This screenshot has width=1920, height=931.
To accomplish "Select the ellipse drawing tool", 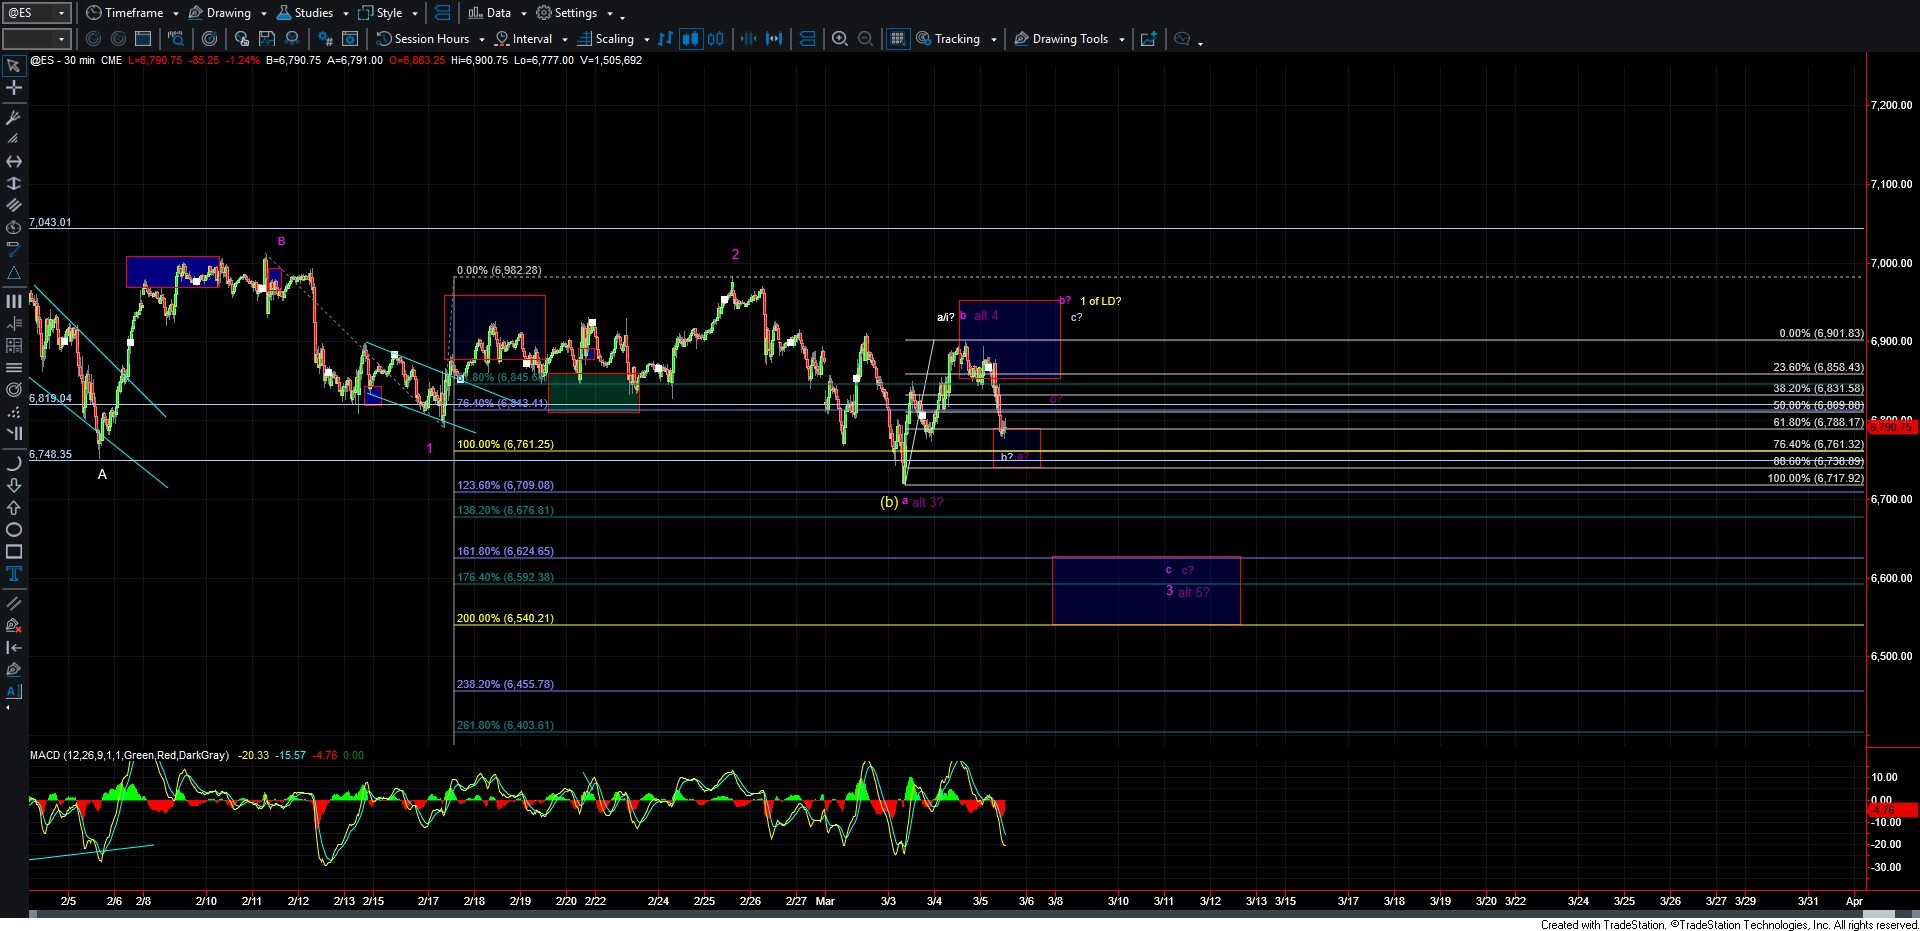I will tap(14, 530).
